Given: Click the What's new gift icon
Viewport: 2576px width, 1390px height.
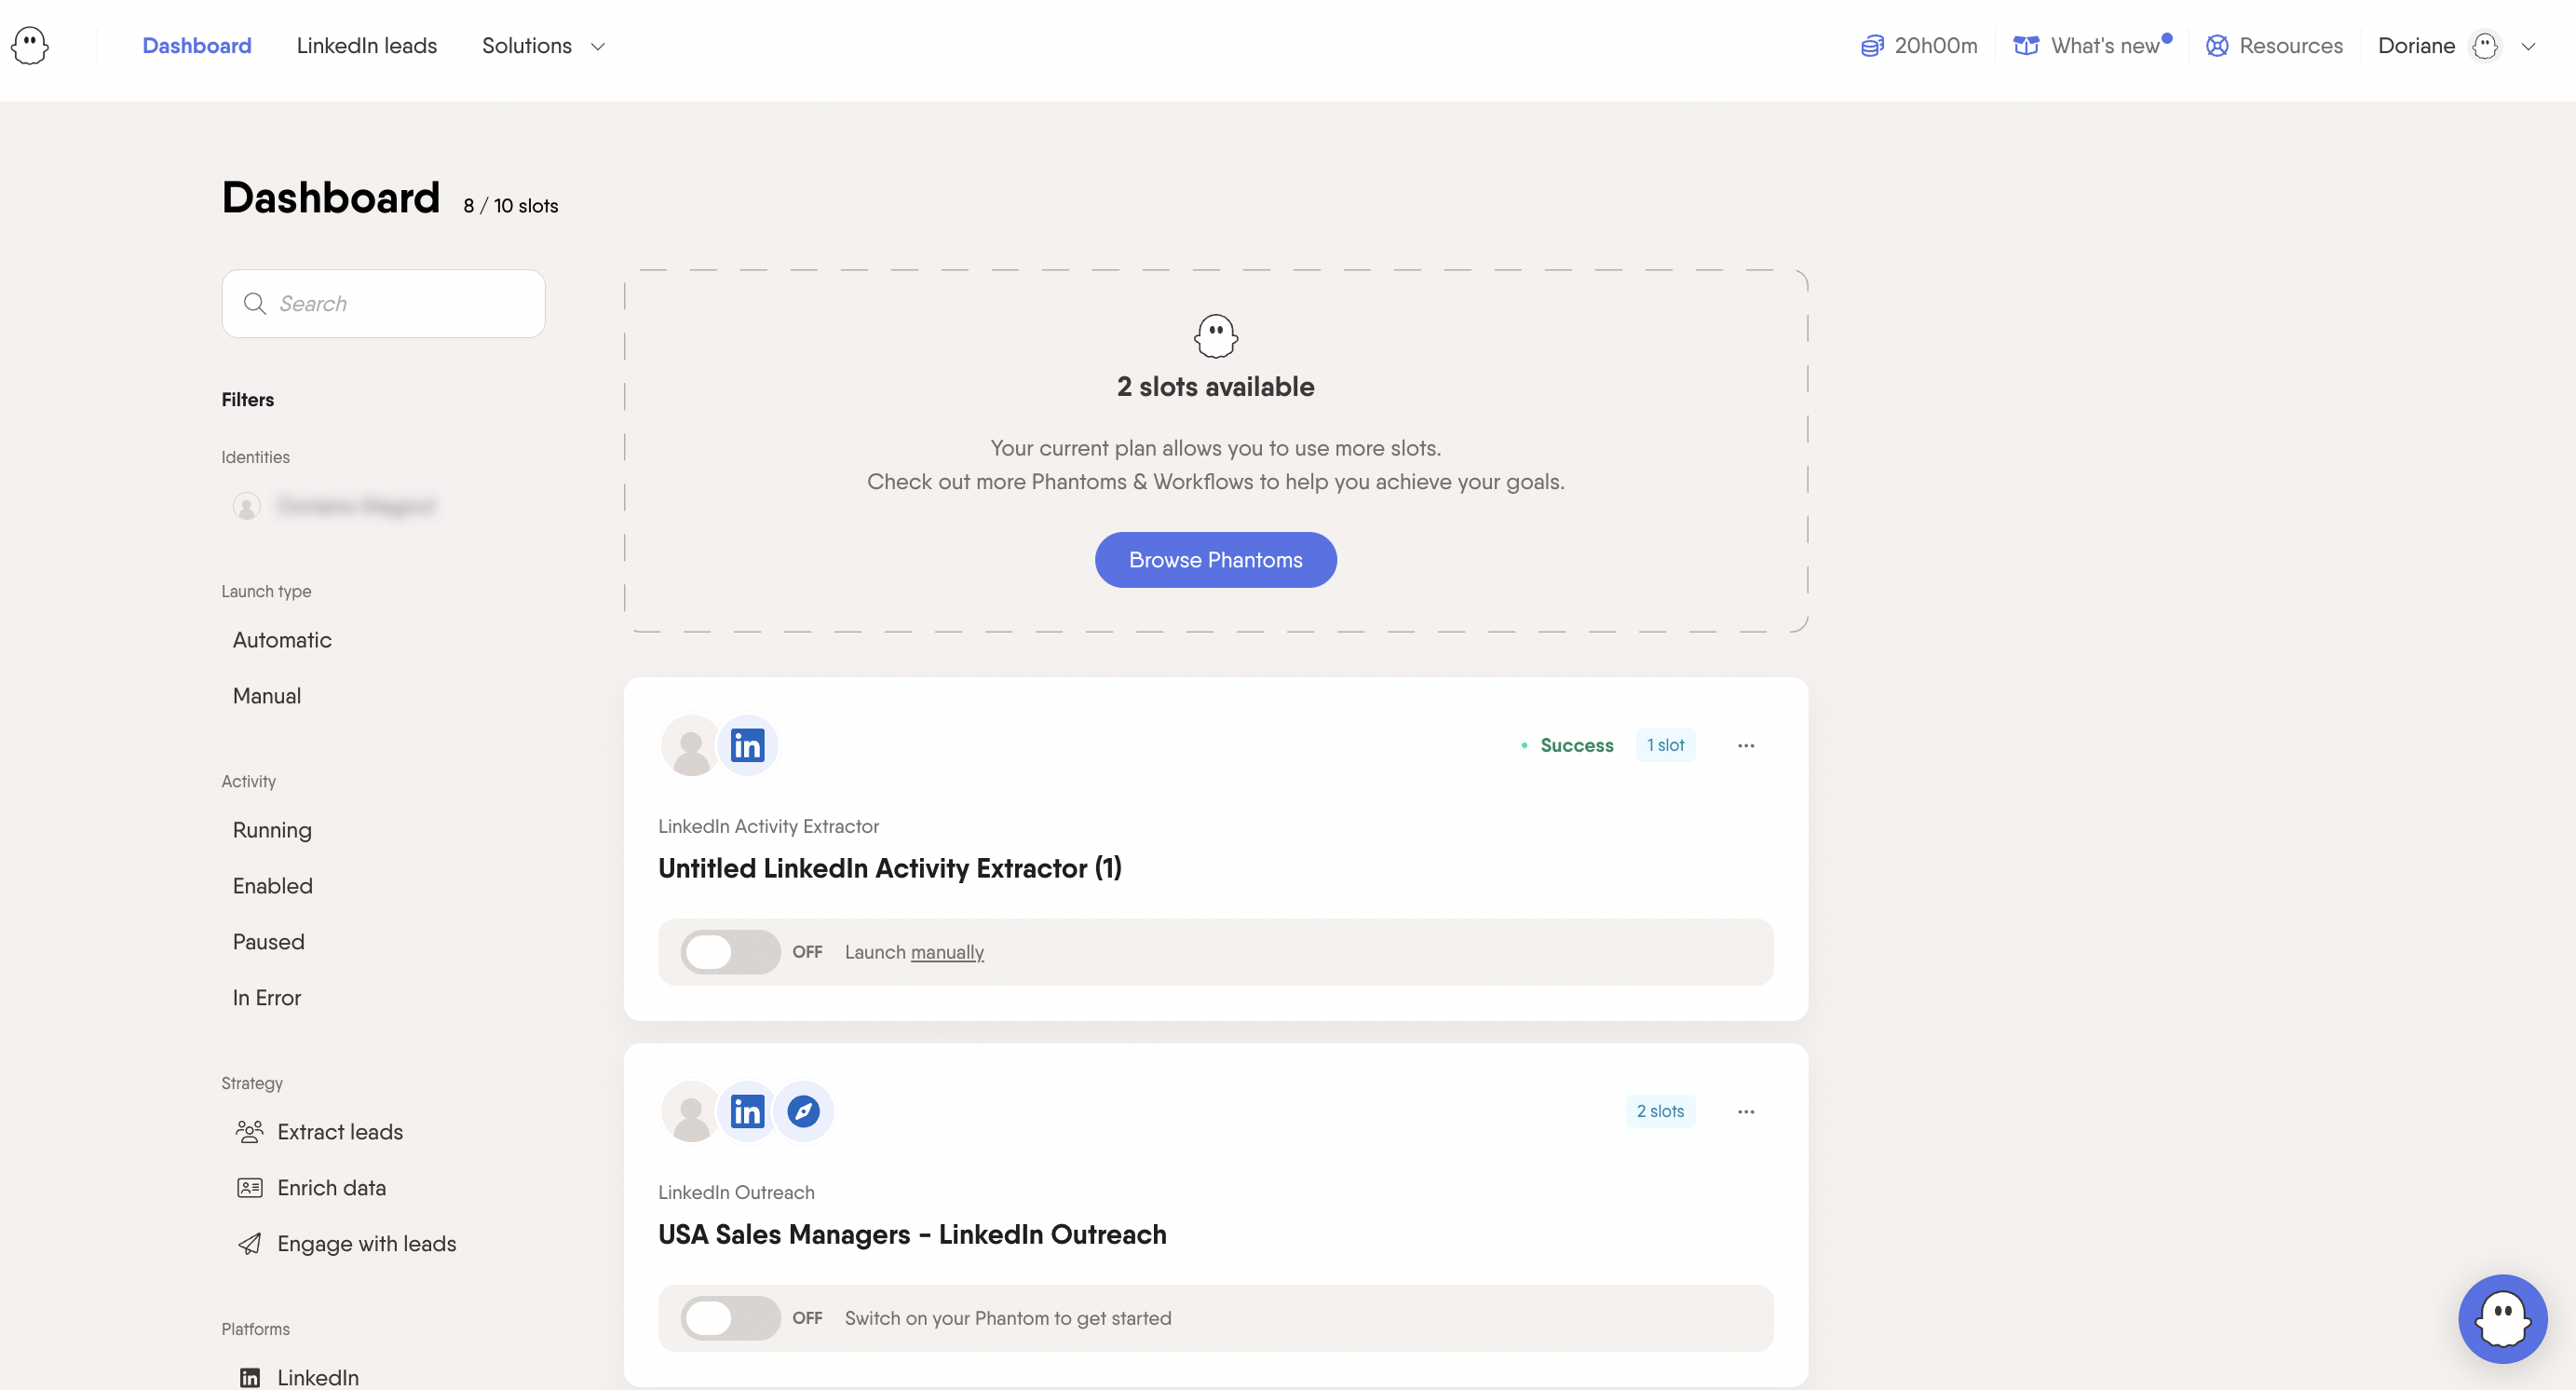Looking at the screenshot, I should [2026, 46].
